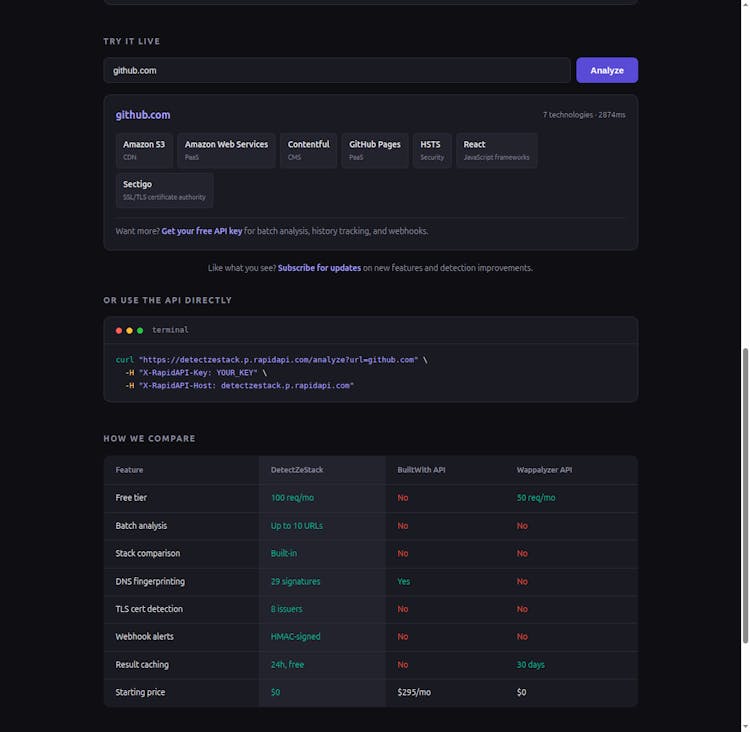Click the OR USE THE API DIRECTLY heading
Viewport: 750px width, 732px height.
click(167, 300)
